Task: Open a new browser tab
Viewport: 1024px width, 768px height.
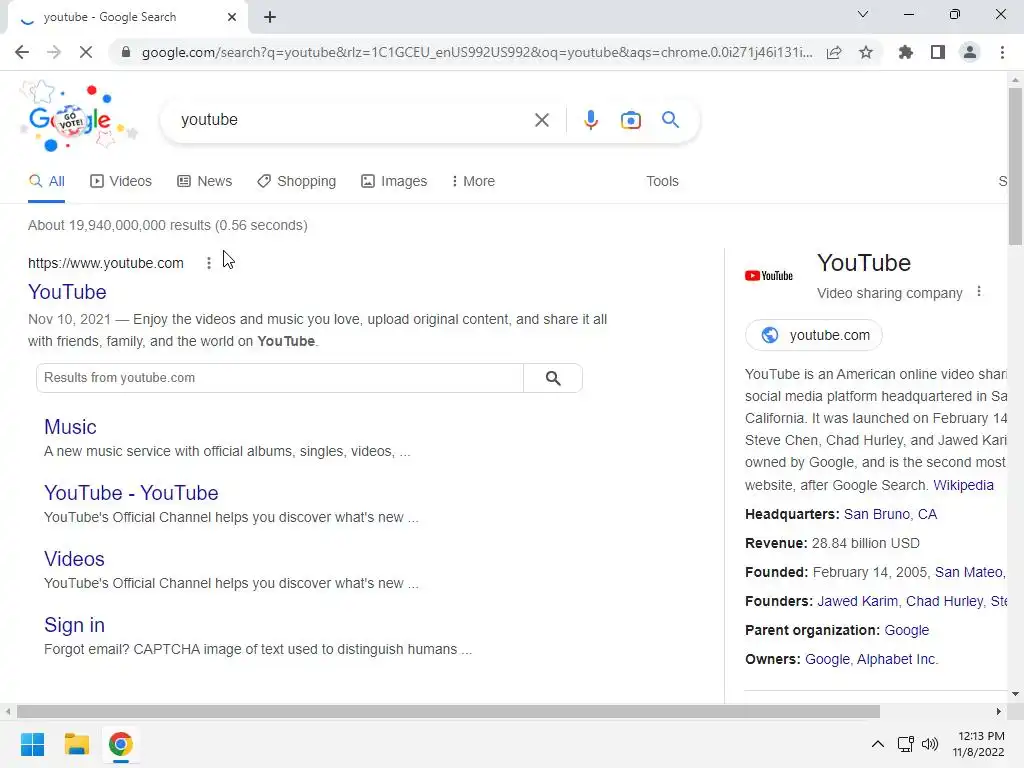Action: click(270, 17)
